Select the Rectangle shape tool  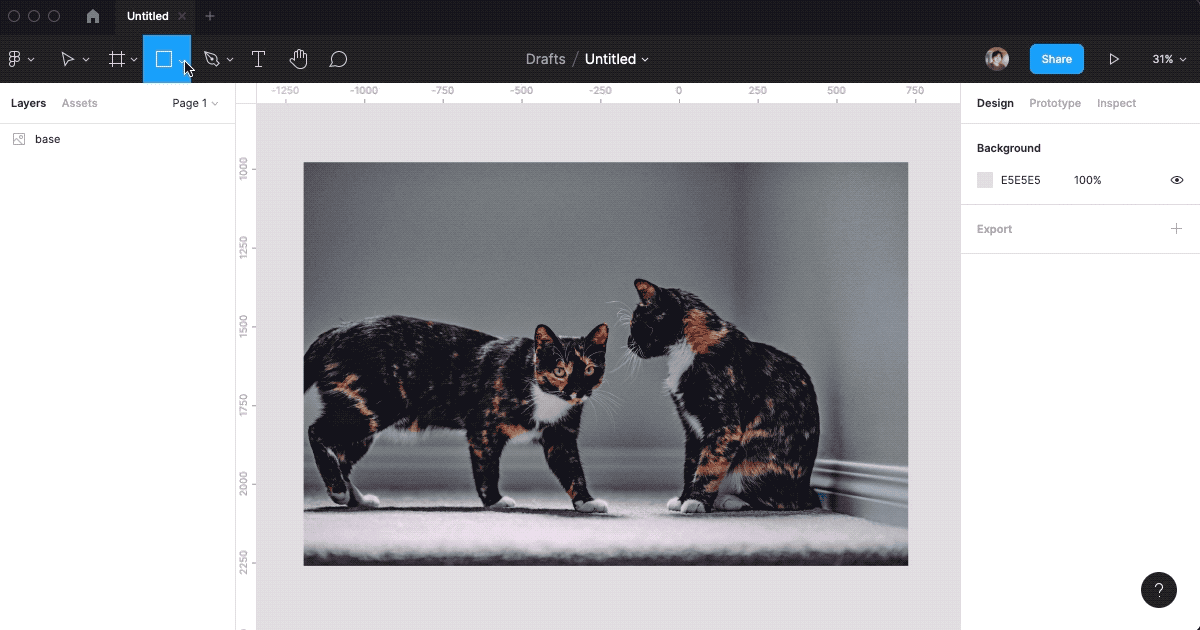tap(164, 59)
